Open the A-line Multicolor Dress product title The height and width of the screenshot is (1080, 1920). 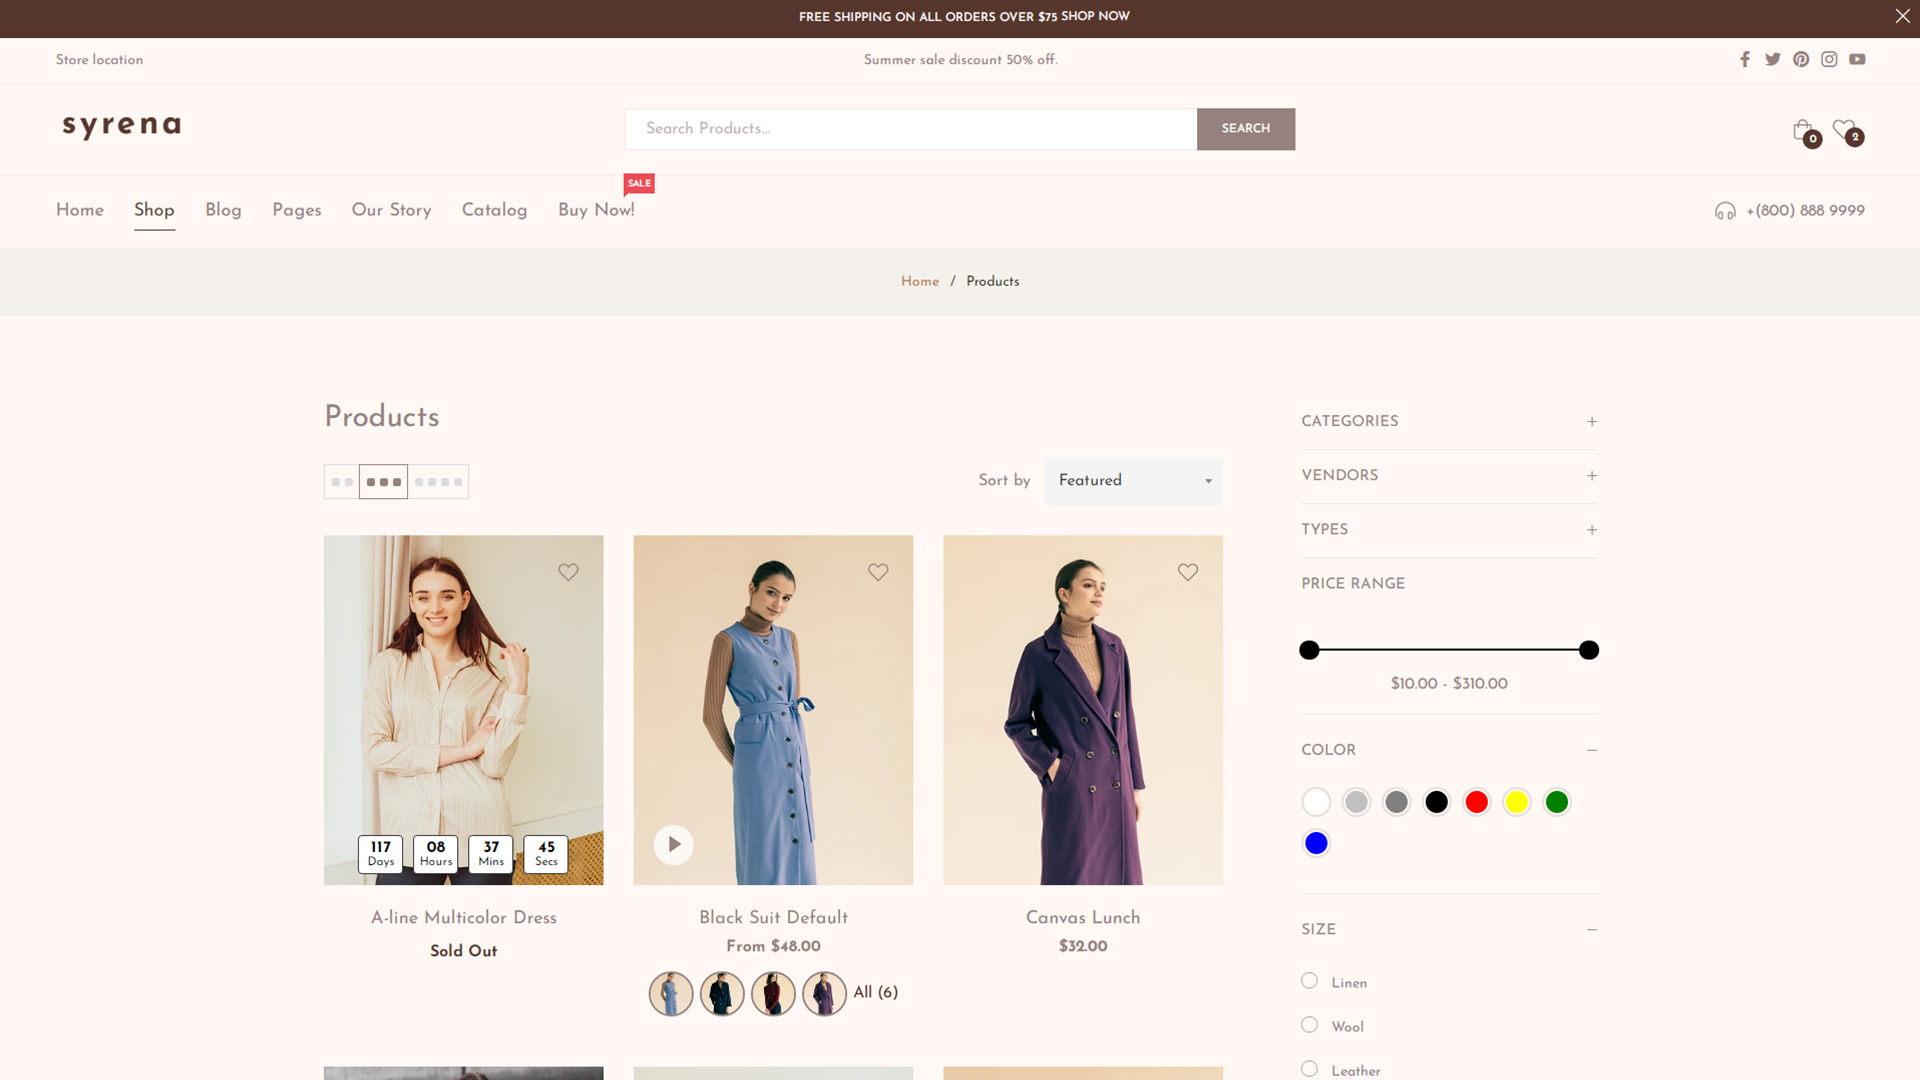click(464, 917)
